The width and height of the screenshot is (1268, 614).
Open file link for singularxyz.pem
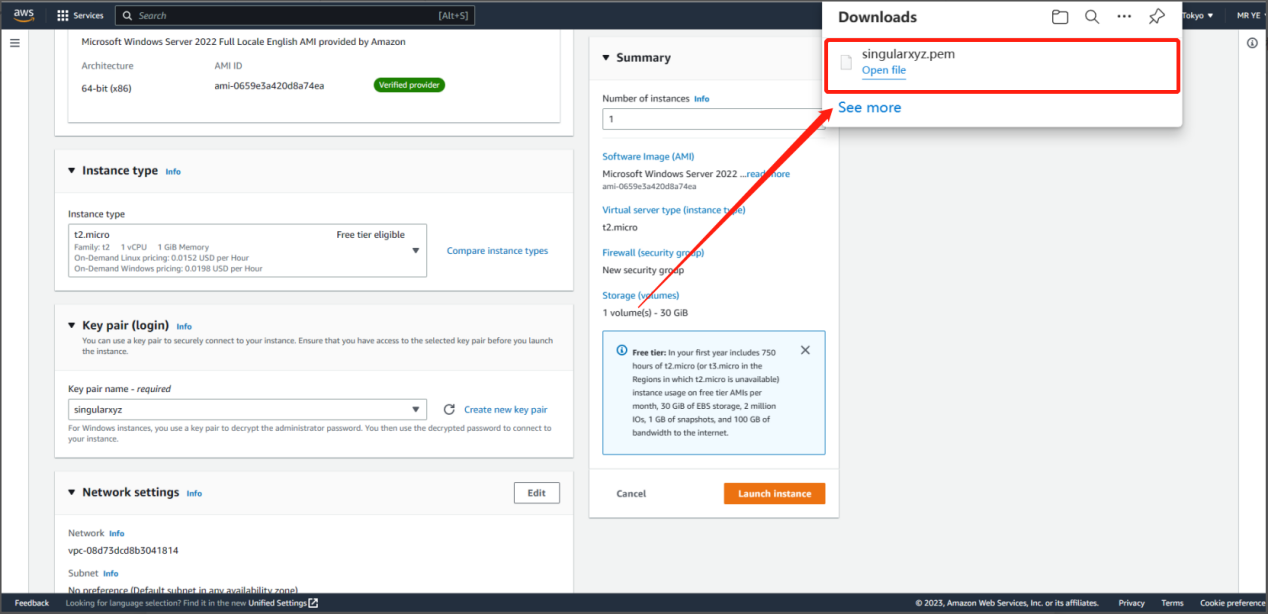[884, 70]
